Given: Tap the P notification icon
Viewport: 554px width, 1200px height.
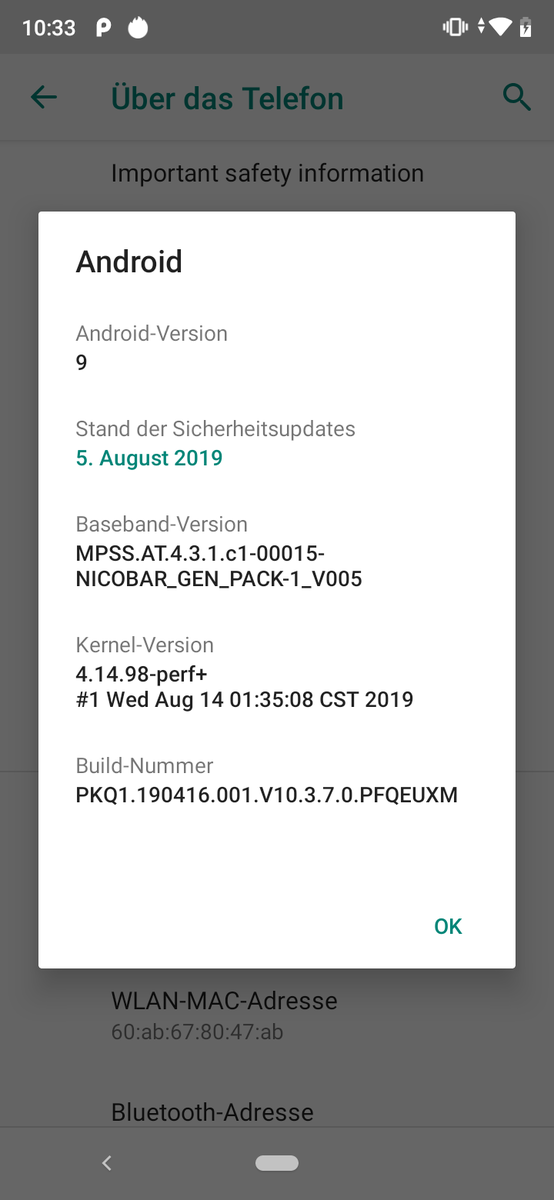Looking at the screenshot, I should [104, 28].
